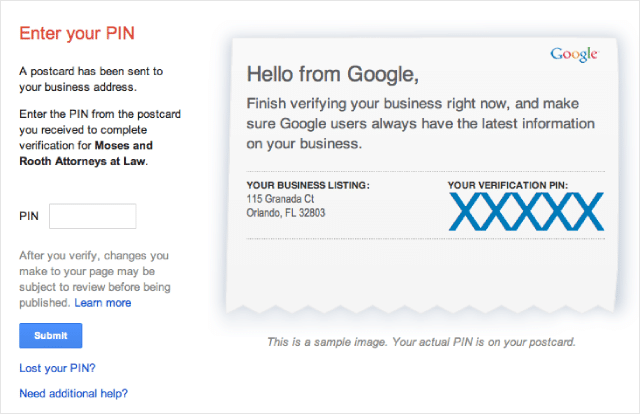Click the Hello from Google heading

332,74
